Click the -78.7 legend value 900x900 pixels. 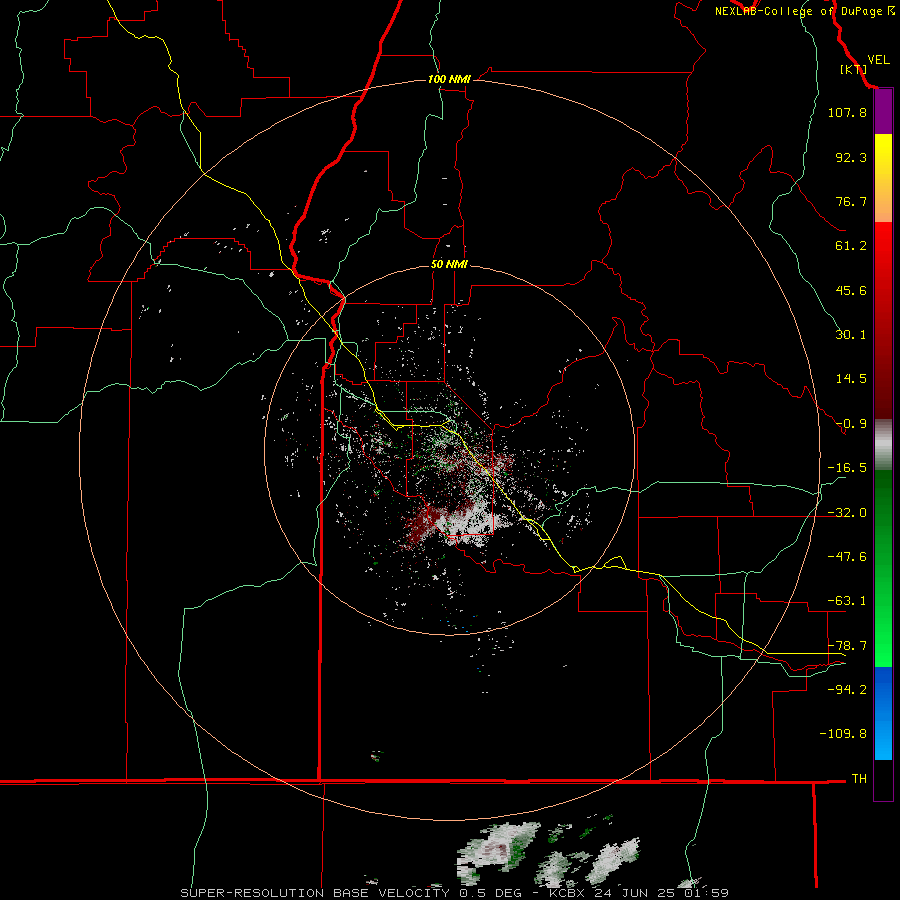847,646
